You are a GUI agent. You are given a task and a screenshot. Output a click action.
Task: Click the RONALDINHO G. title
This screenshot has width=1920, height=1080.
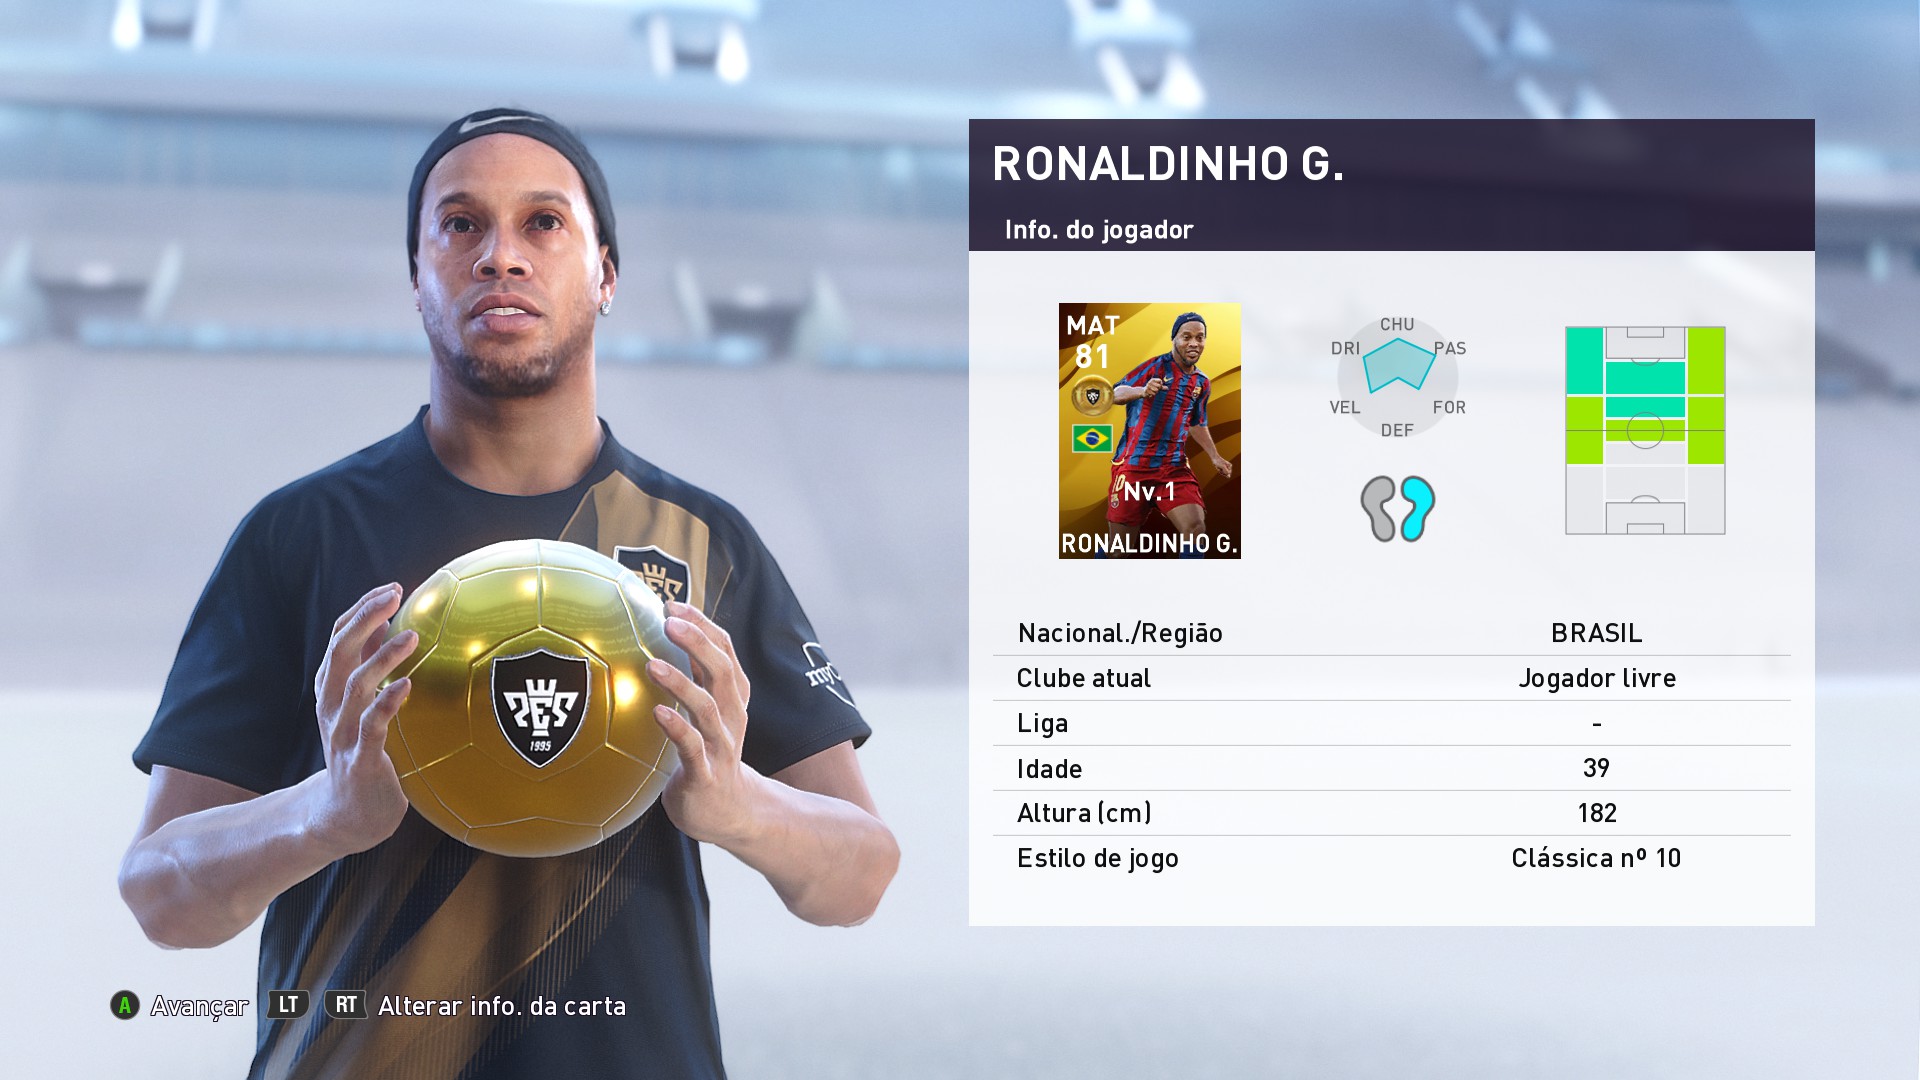1168,164
